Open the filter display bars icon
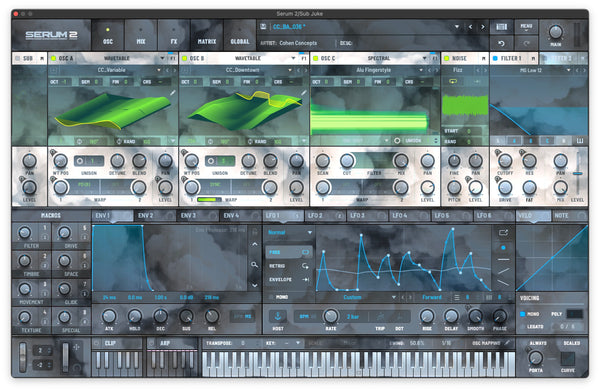 580,141
